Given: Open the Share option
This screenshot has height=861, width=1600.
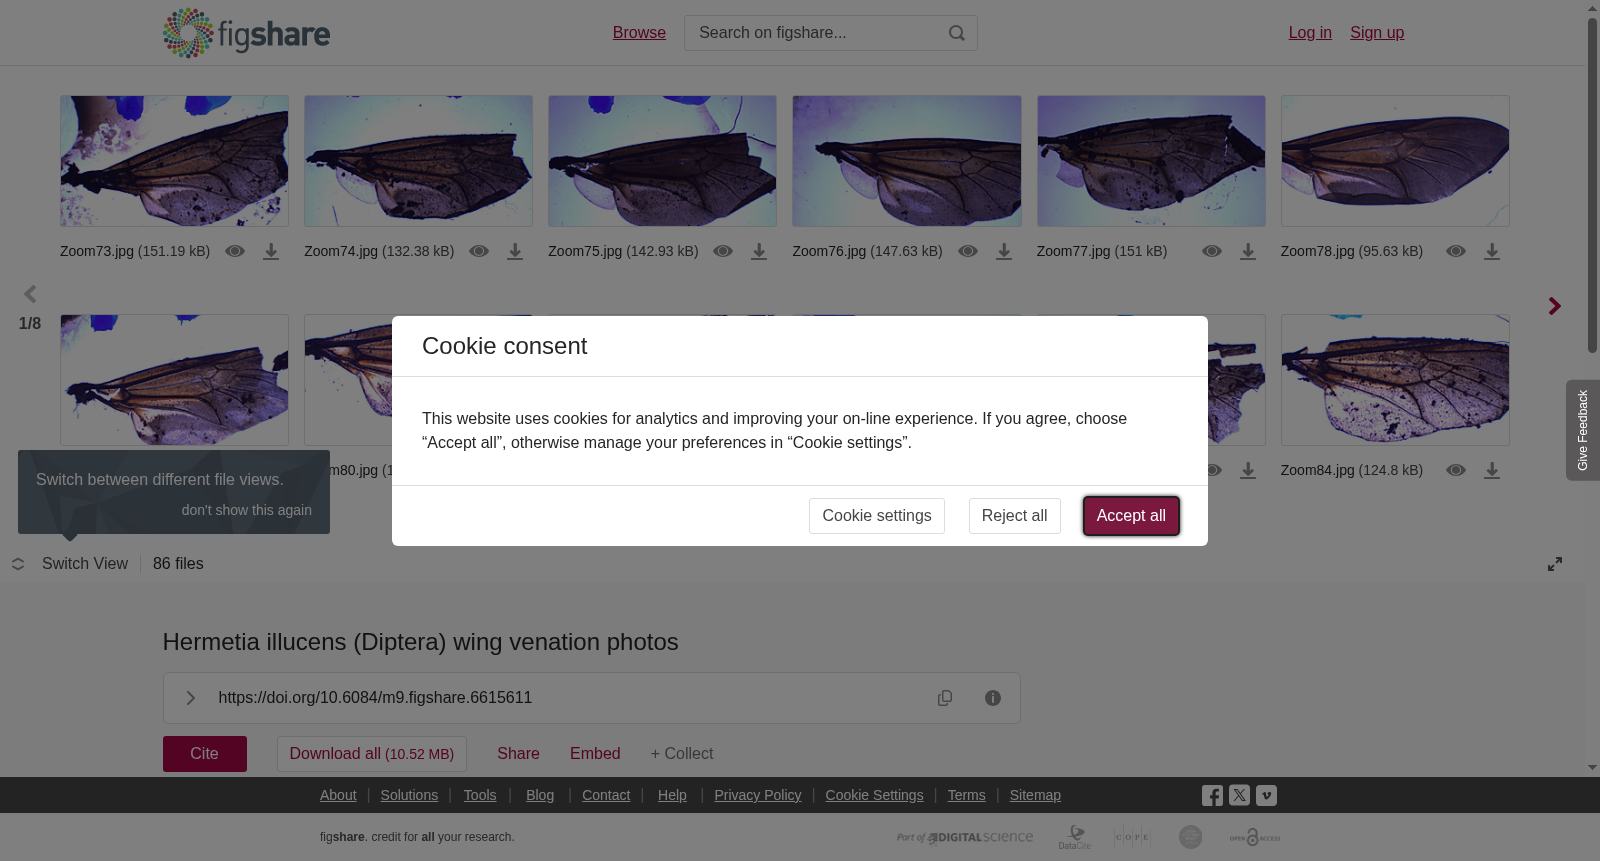Looking at the screenshot, I should coord(518,754).
